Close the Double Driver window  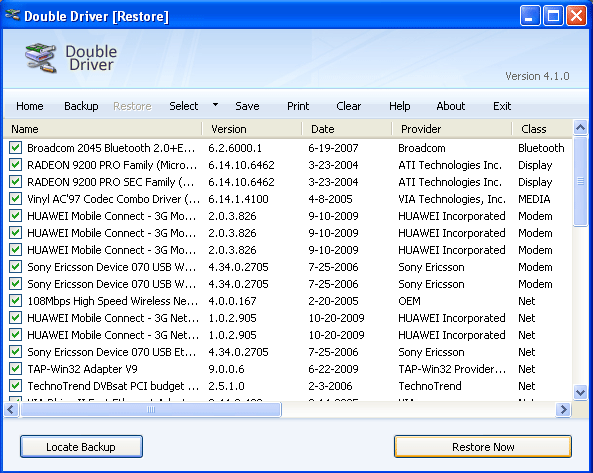(576, 16)
